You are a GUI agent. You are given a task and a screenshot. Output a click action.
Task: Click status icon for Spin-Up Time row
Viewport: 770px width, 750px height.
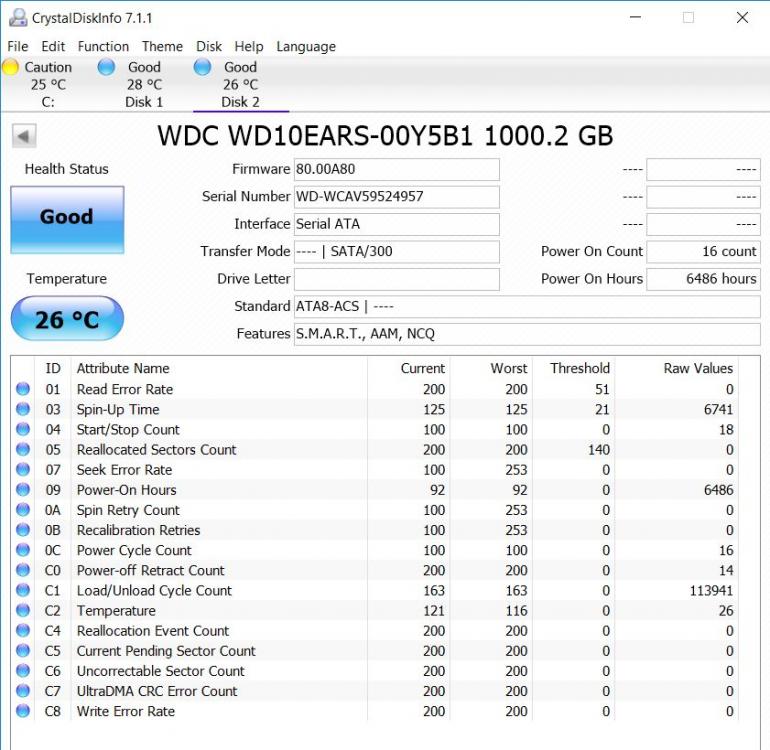pos(23,409)
